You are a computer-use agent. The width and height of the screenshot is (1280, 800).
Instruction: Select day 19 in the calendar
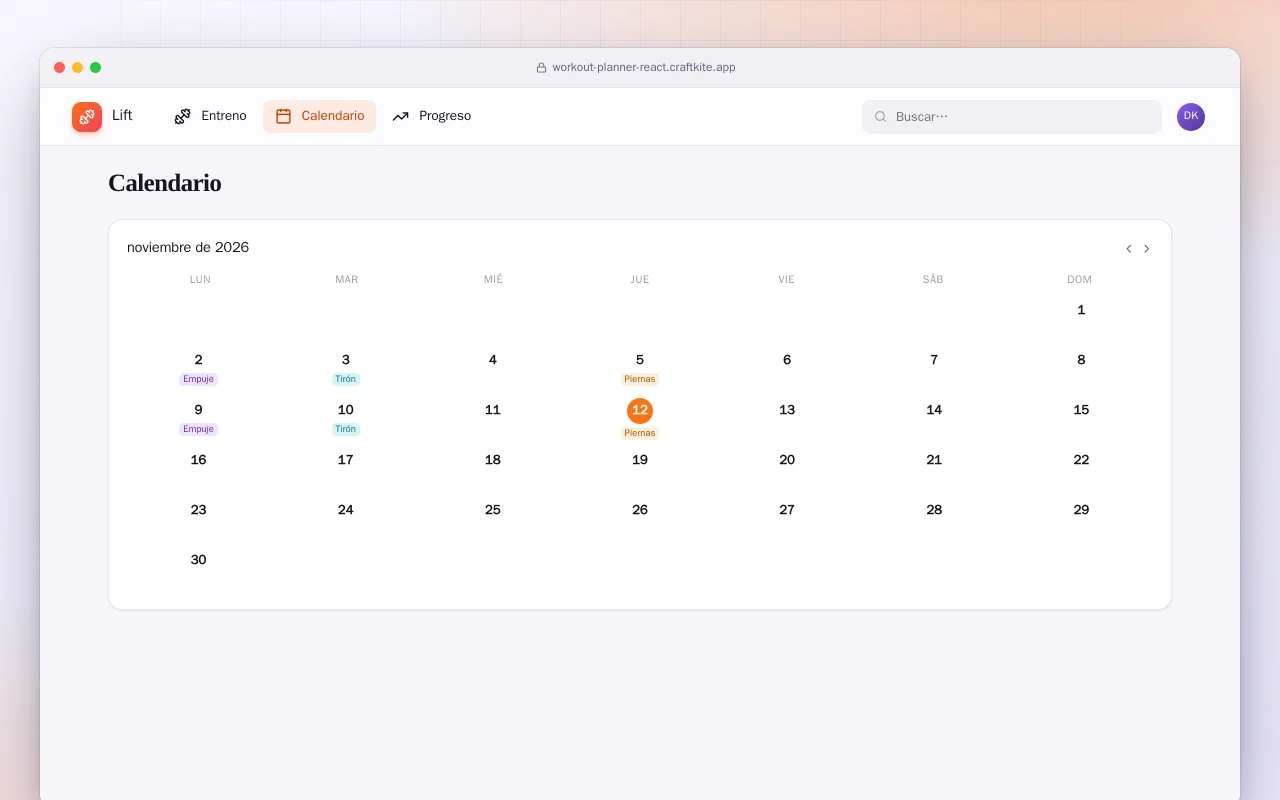[x=640, y=460]
